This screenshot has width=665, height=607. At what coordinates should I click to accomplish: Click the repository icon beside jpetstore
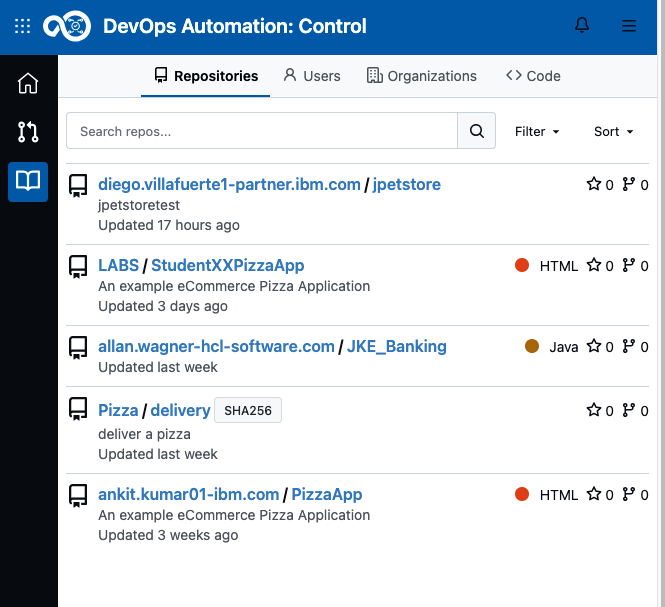(78, 185)
